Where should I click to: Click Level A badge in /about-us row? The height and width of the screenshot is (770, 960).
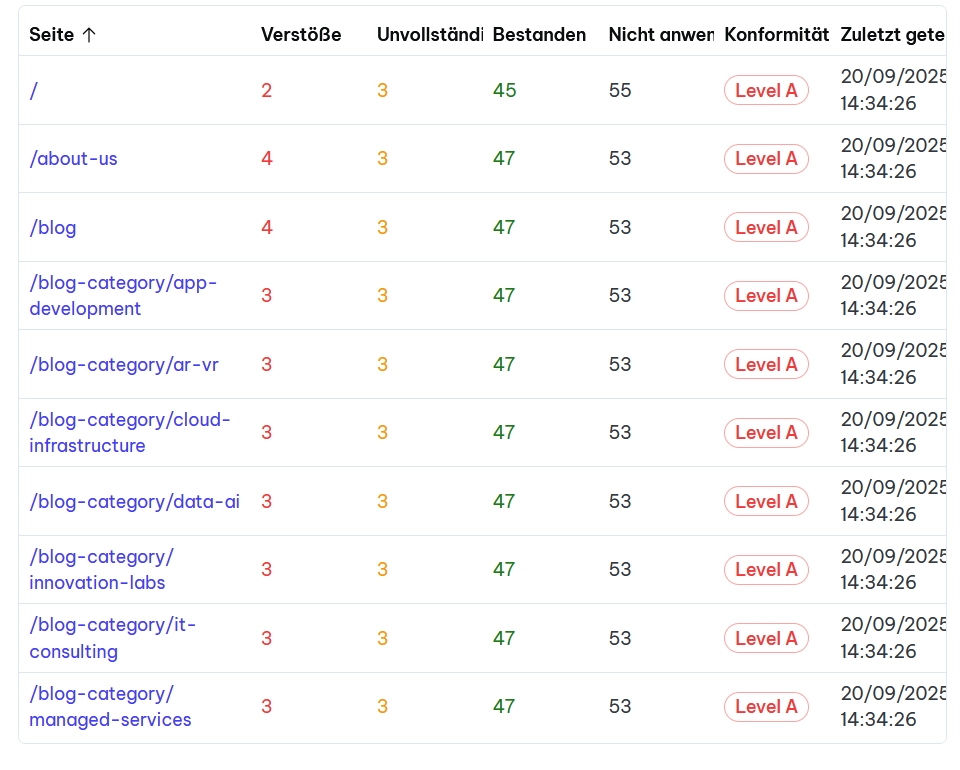point(766,159)
